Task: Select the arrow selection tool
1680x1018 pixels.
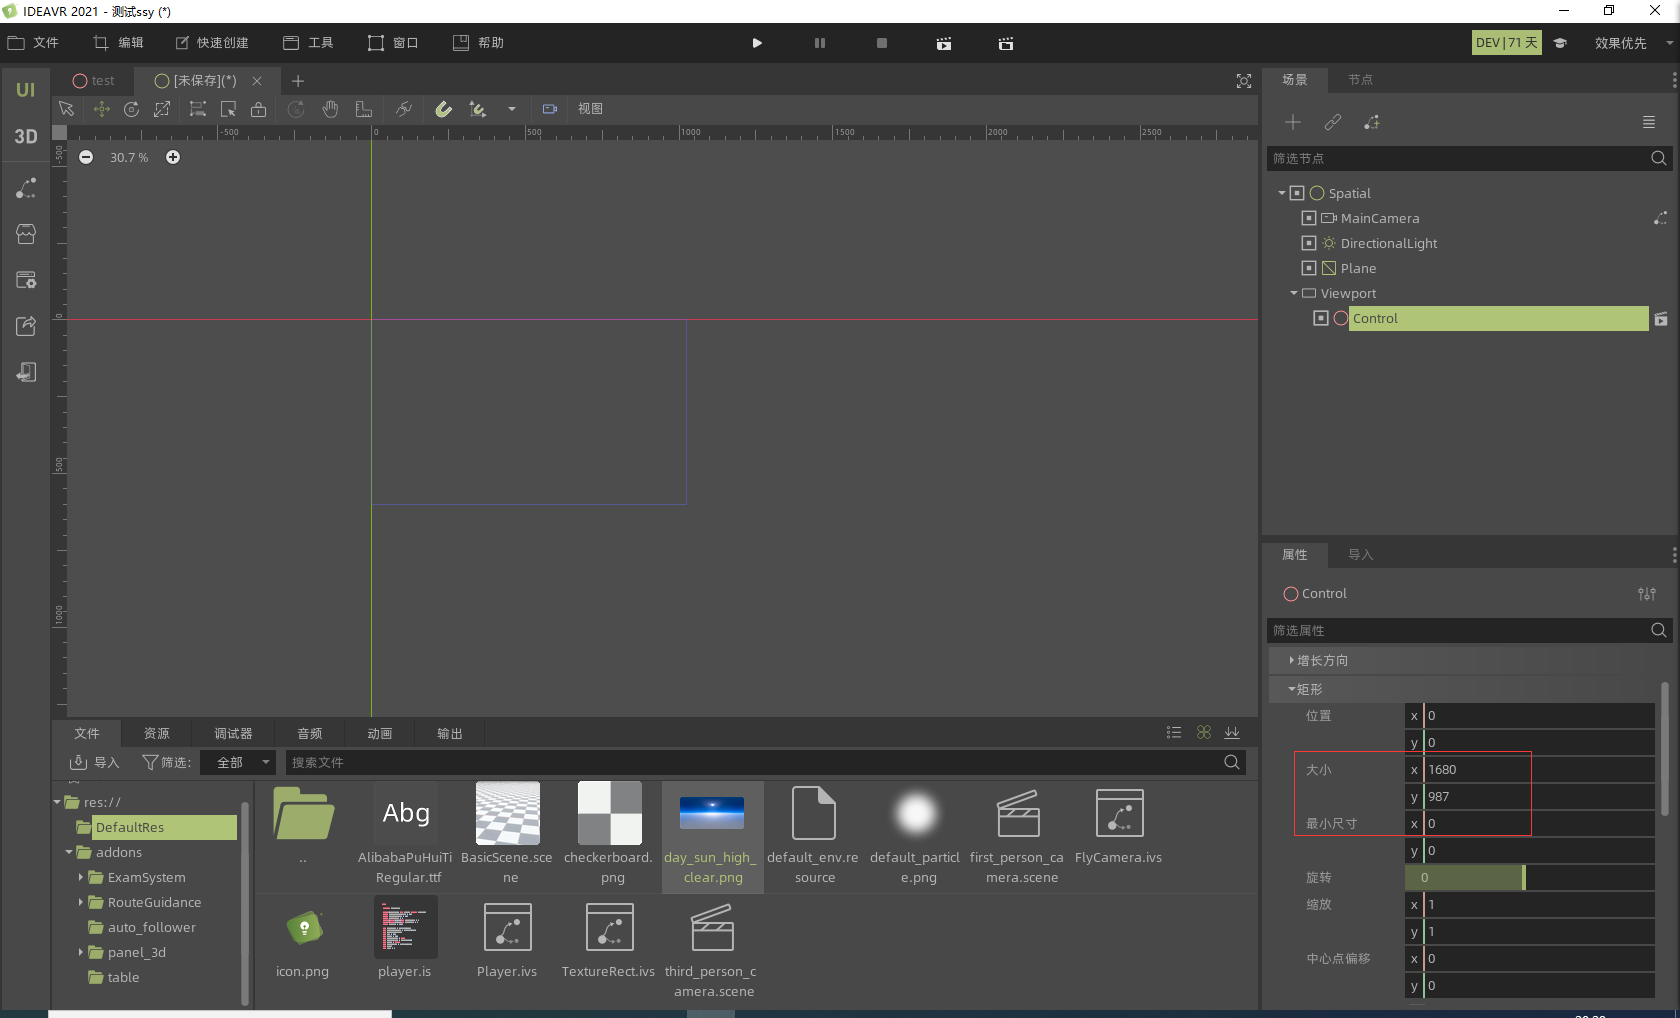Action: click(x=67, y=109)
